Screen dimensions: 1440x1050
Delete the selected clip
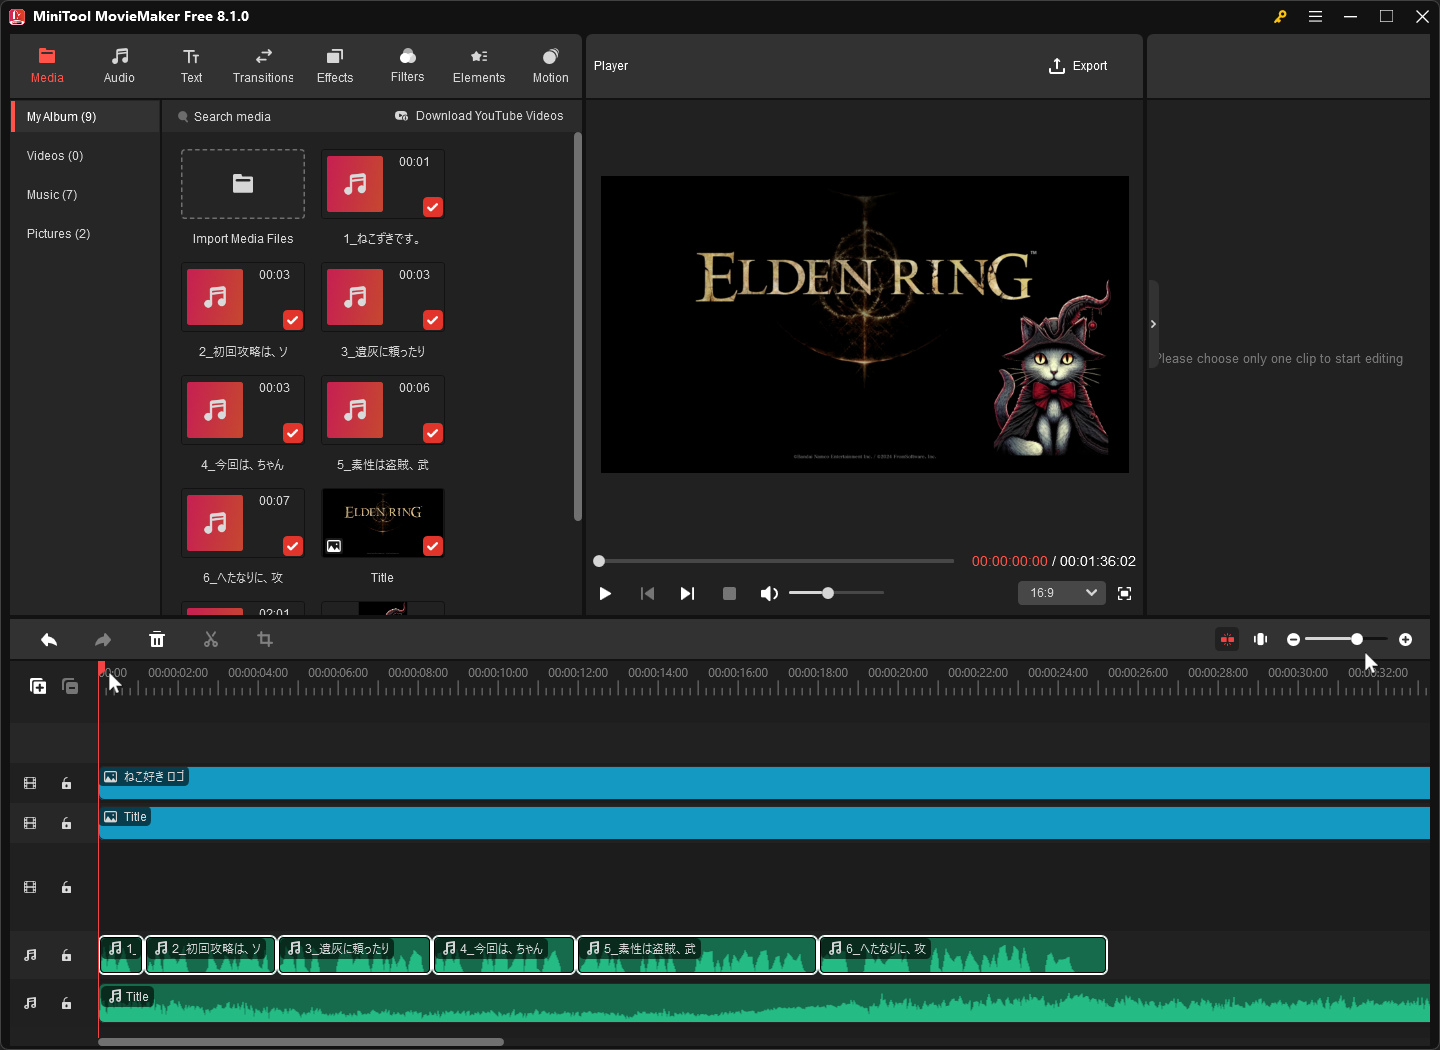(x=157, y=640)
